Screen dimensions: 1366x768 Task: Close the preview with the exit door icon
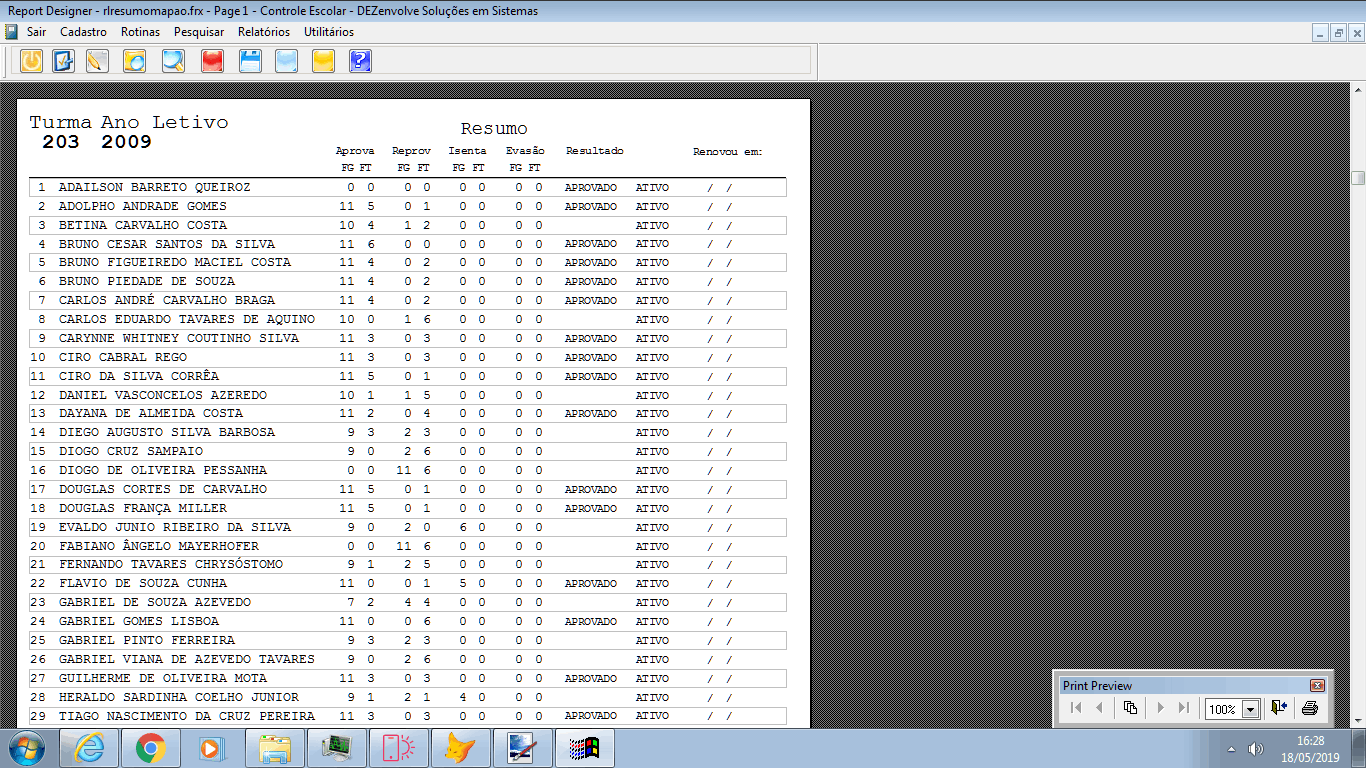pyautogui.click(x=1279, y=708)
